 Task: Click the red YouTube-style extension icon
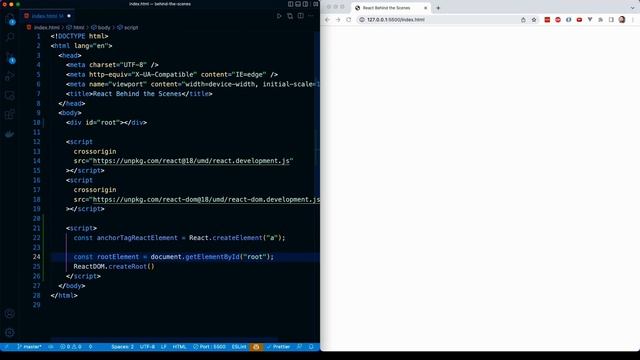point(579,20)
